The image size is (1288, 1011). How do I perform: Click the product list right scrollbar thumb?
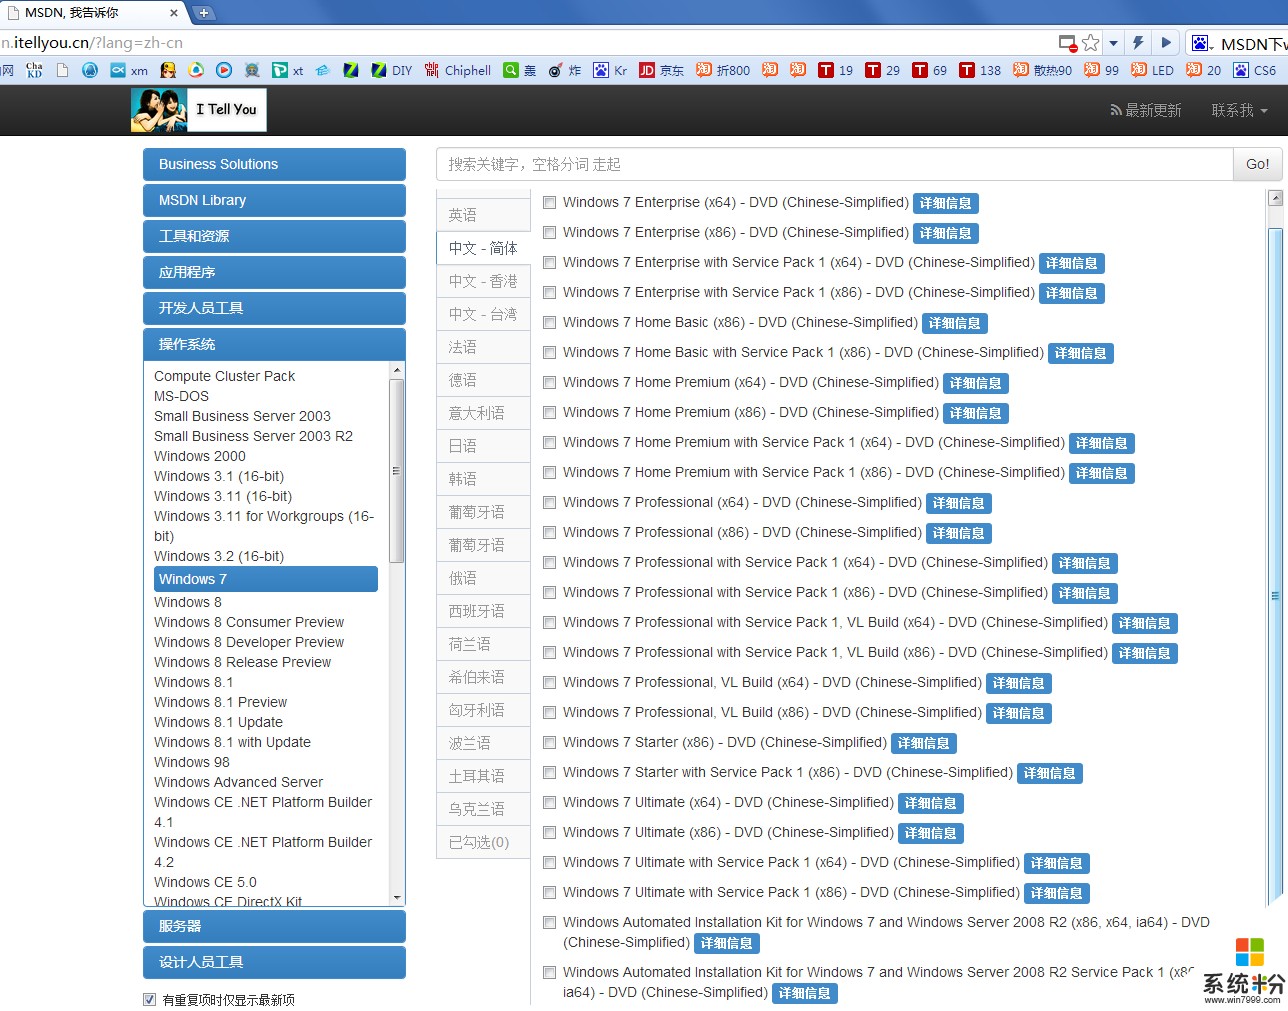[1275, 565]
